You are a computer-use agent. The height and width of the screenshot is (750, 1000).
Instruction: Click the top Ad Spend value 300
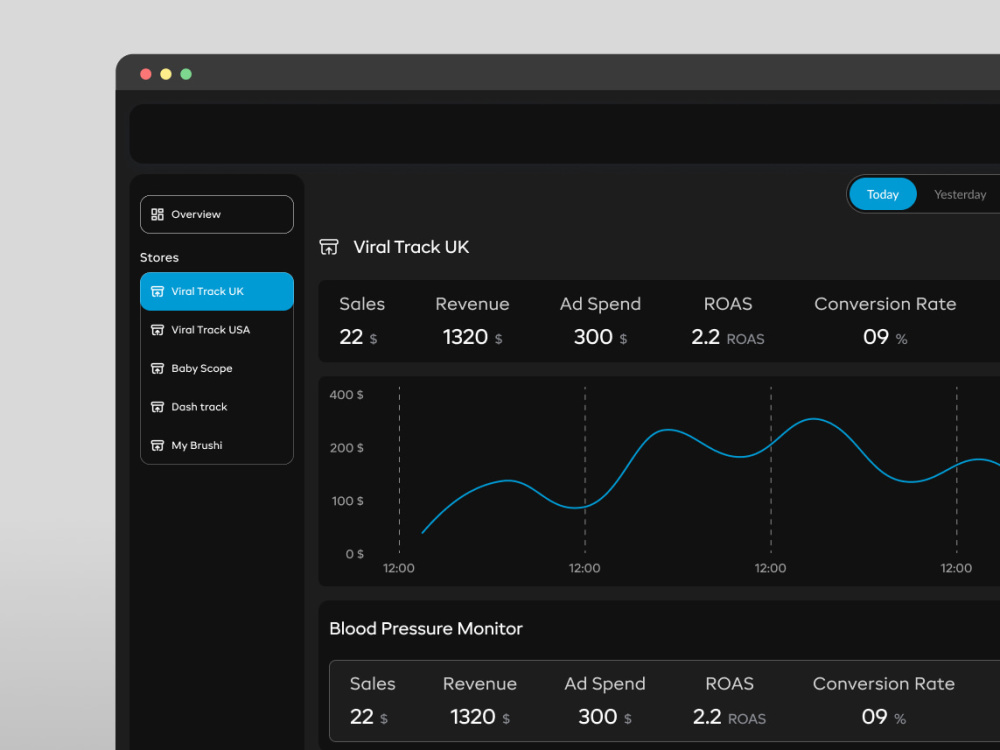[x=593, y=337]
